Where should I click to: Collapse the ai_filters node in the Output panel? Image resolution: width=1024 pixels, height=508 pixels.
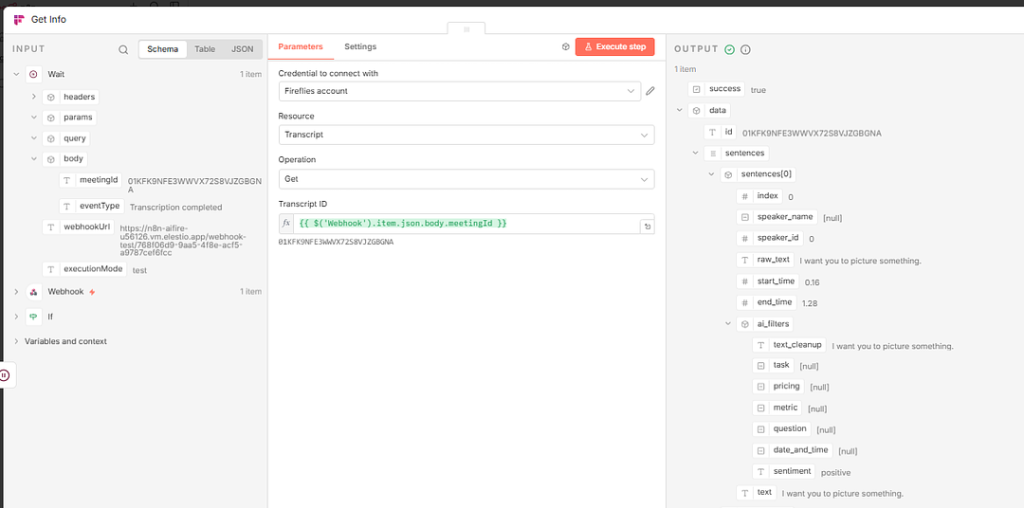(728, 324)
